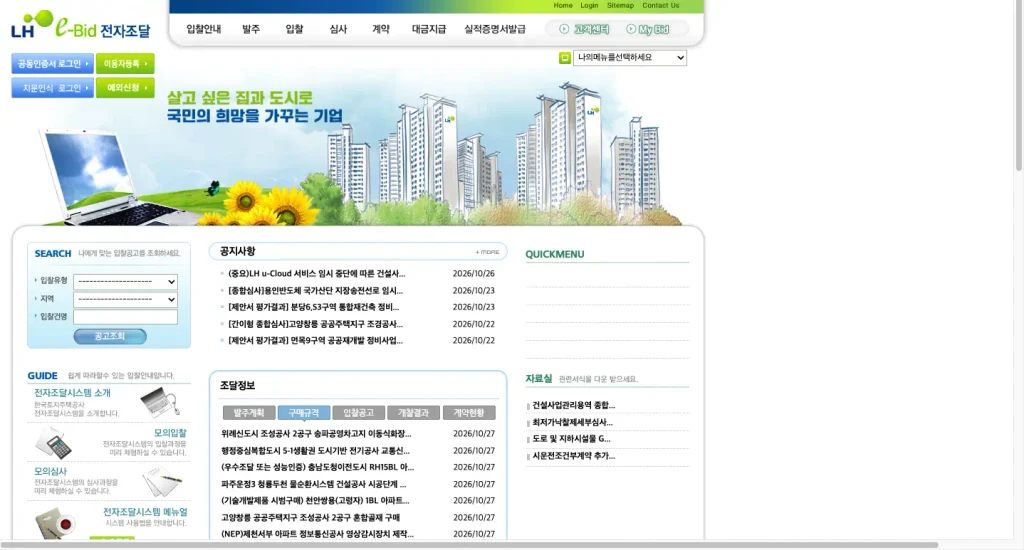
Task: Open 도로 및 지하시설물 G... in 자료실
Action: (571, 438)
